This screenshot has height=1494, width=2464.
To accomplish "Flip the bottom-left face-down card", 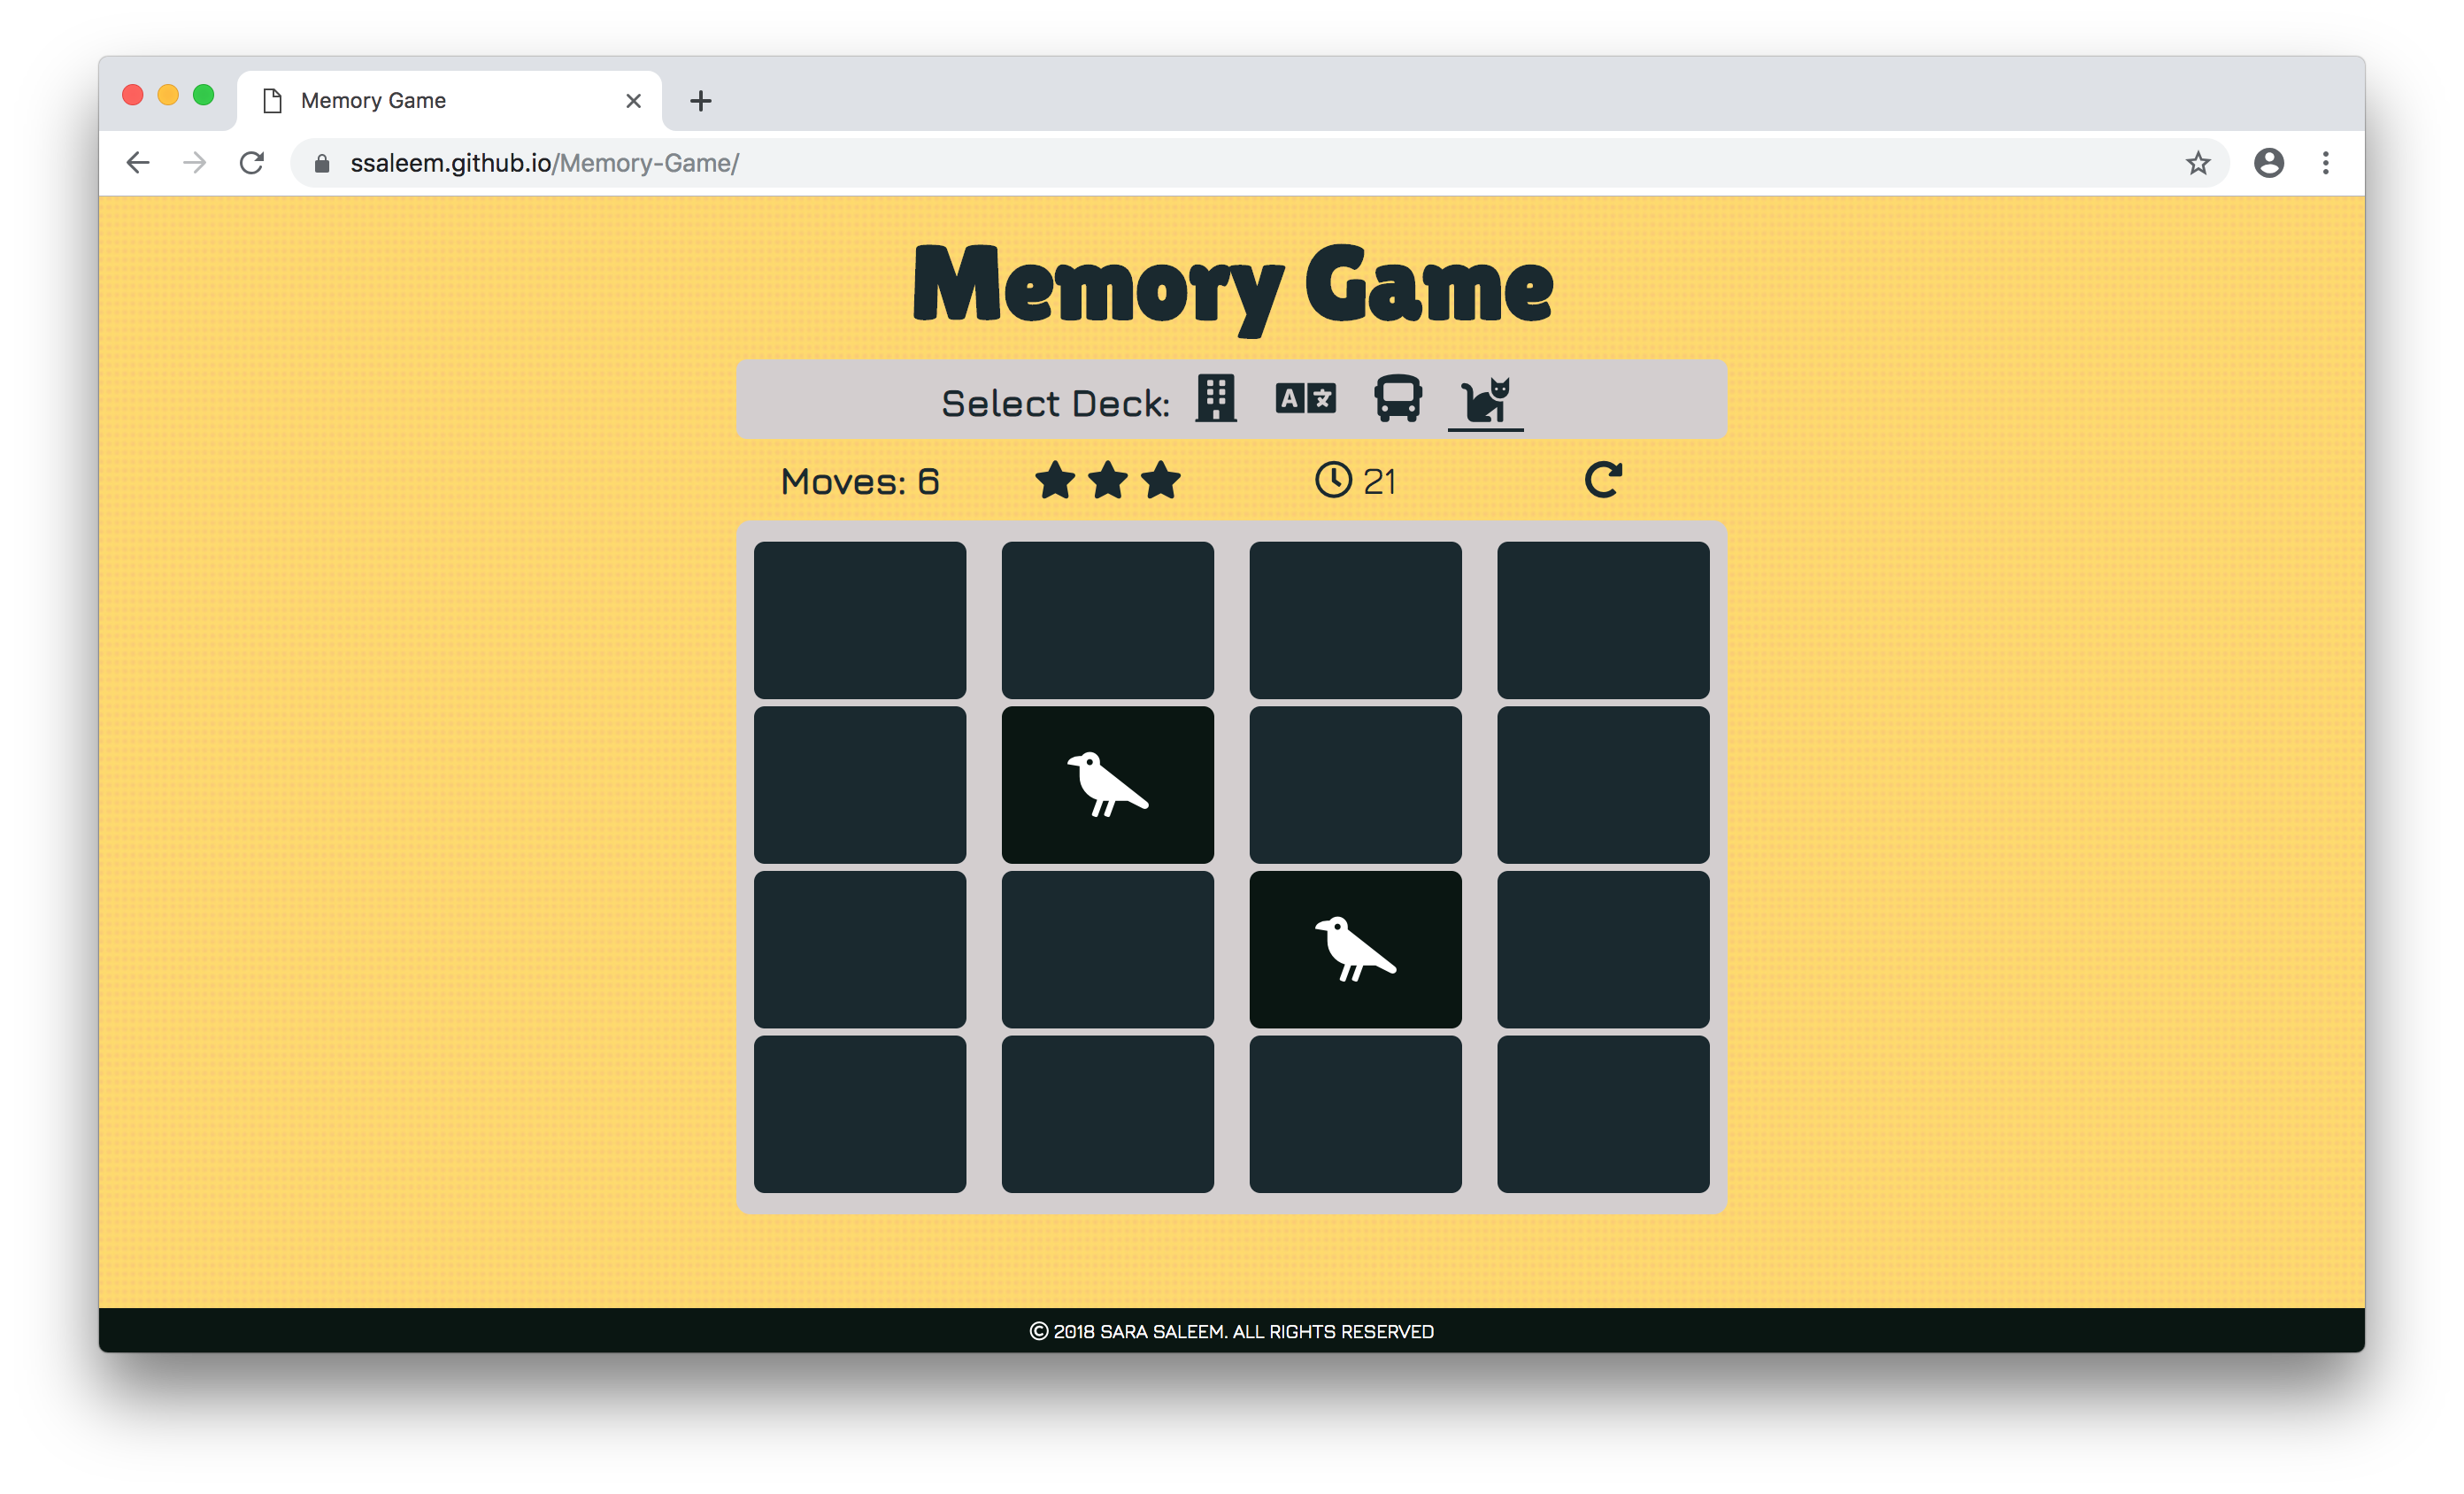I will tap(859, 1113).
